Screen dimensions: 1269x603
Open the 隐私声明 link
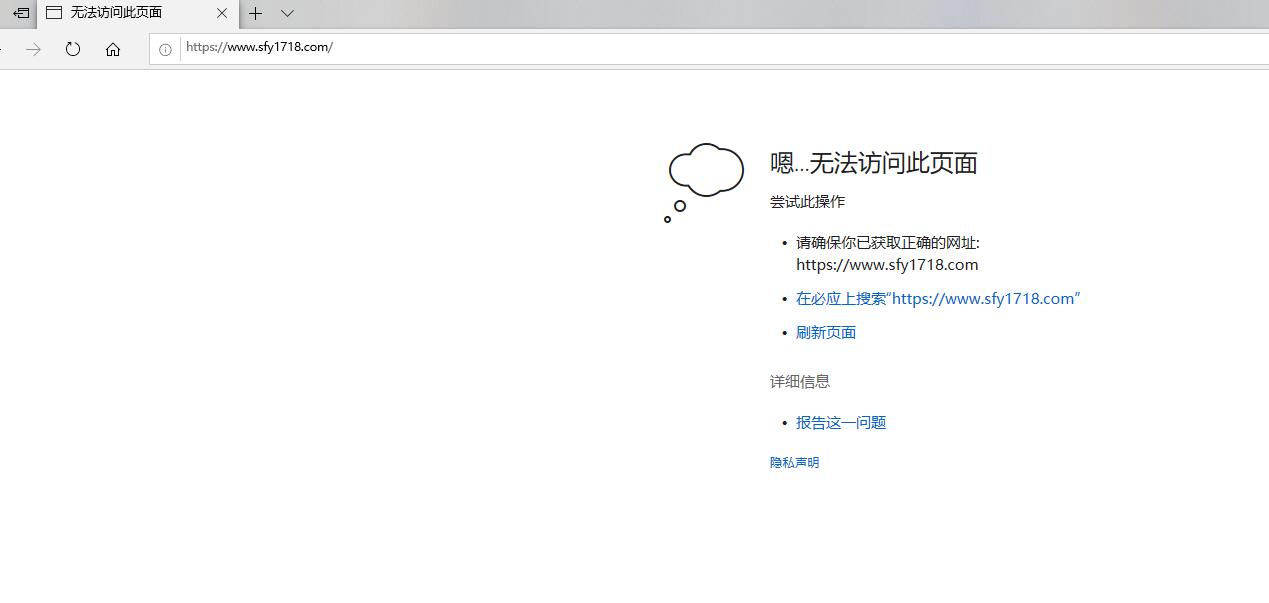(x=794, y=462)
